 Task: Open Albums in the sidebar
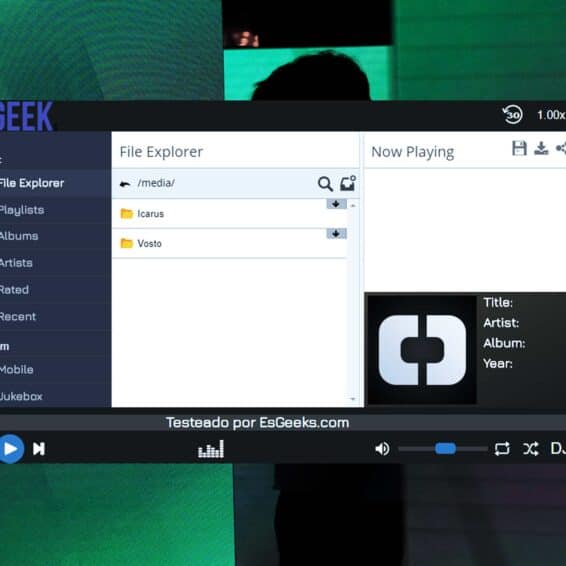(55, 236)
